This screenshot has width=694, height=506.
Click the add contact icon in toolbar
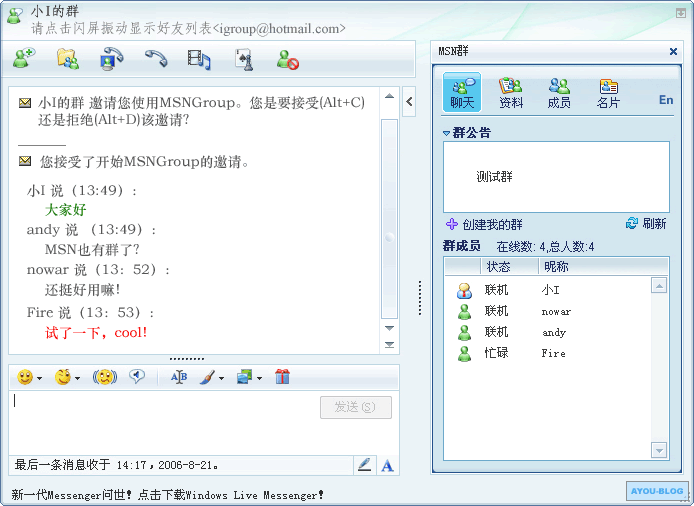[24, 58]
